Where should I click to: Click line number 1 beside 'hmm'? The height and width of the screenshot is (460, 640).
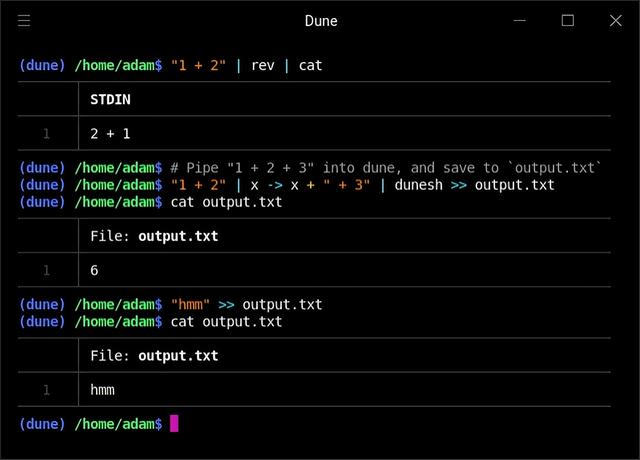pos(47,390)
